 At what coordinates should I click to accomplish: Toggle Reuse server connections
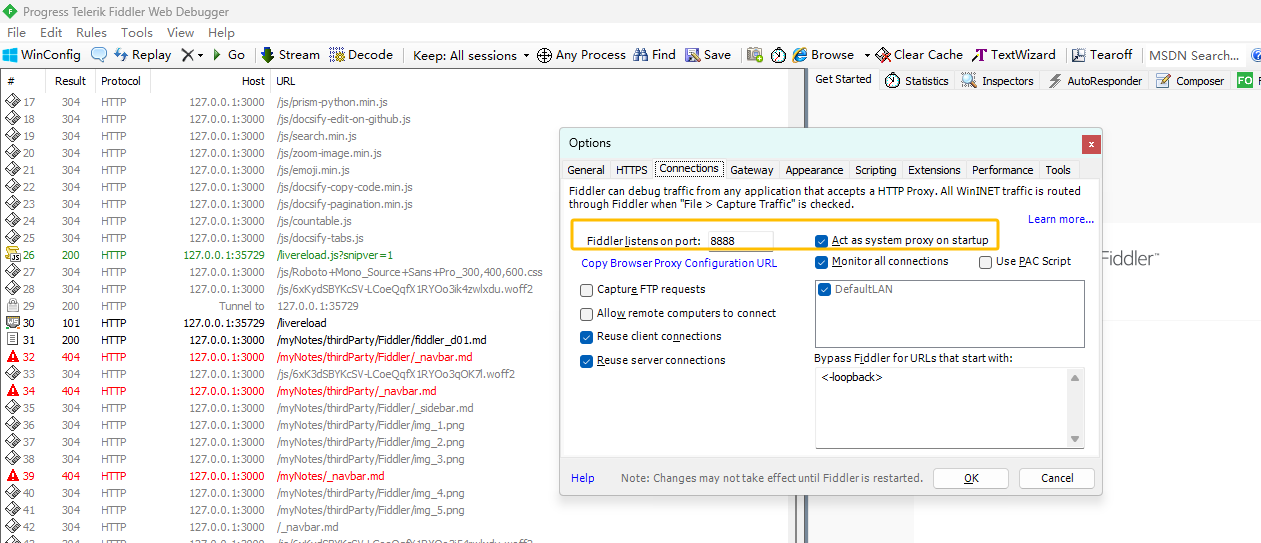click(x=587, y=361)
